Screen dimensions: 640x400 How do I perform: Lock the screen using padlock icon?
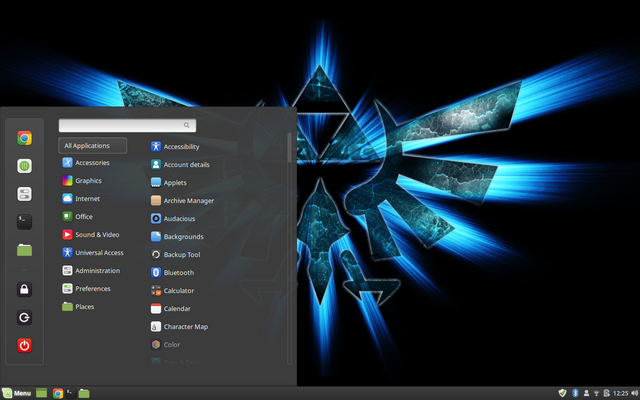tap(24, 289)
